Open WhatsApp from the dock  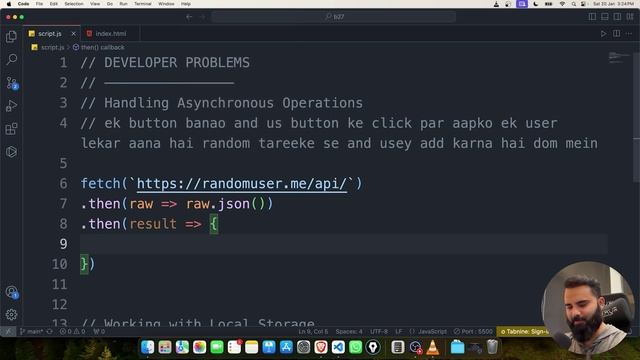click(x=356, y=347)
